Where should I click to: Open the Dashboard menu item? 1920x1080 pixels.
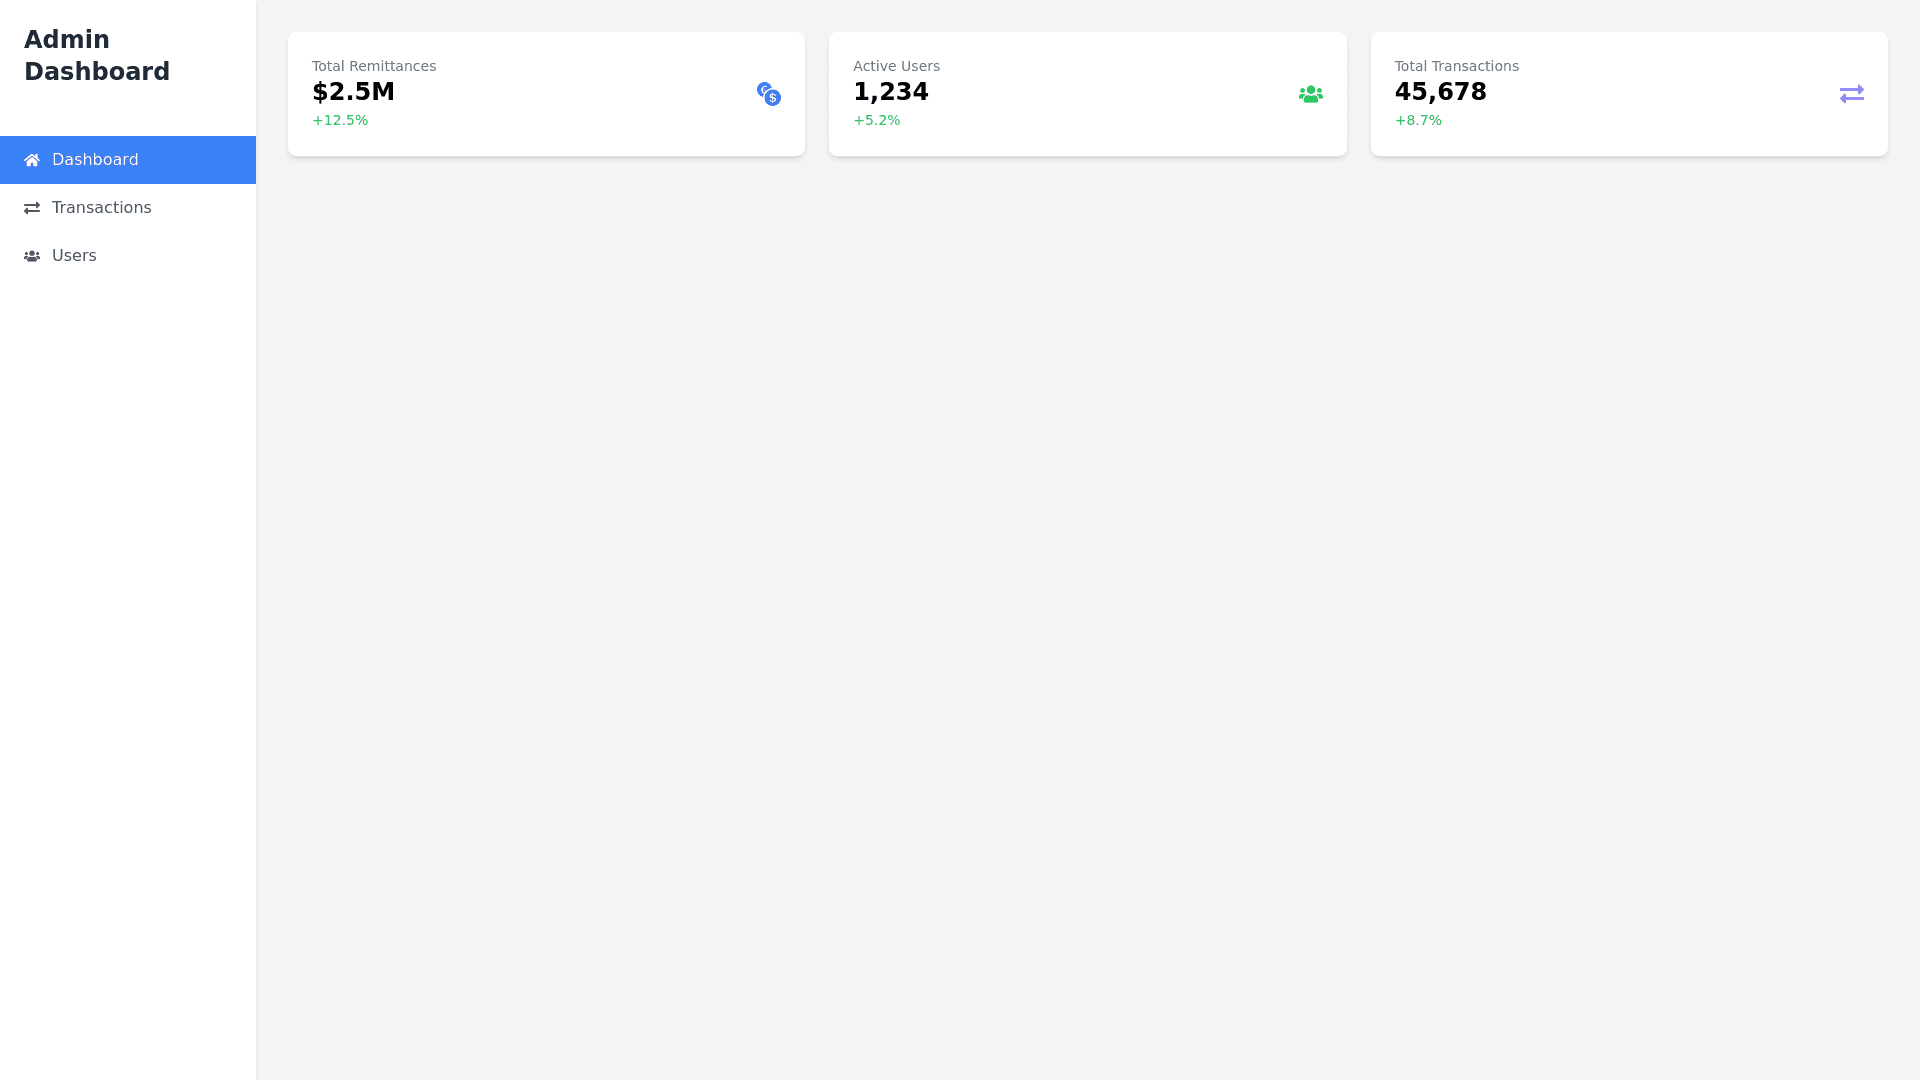click(95, 160)
